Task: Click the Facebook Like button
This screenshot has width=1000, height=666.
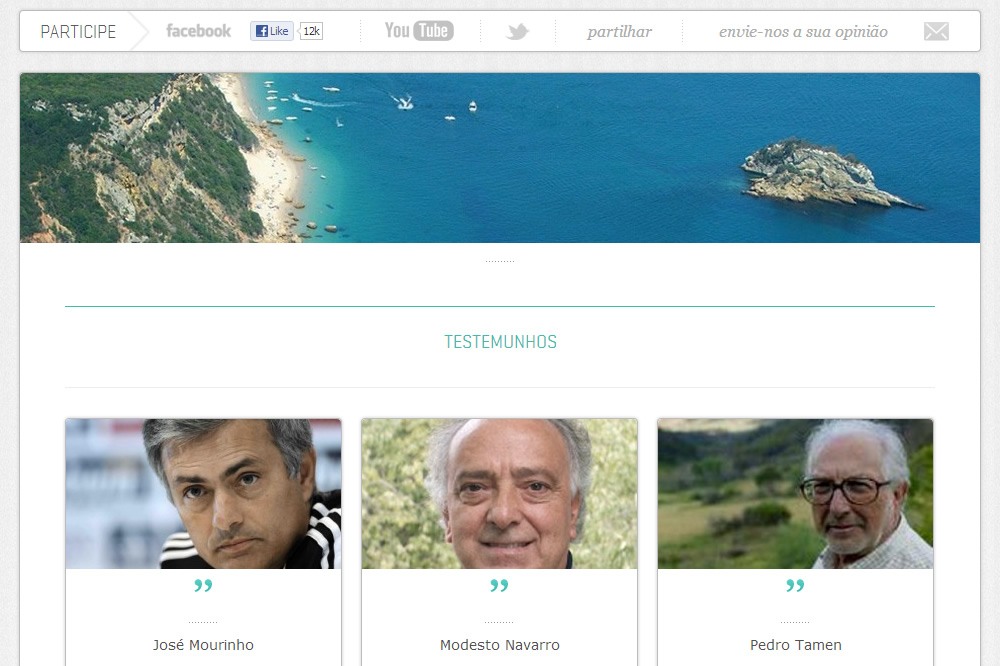Action: pos(272,31)
